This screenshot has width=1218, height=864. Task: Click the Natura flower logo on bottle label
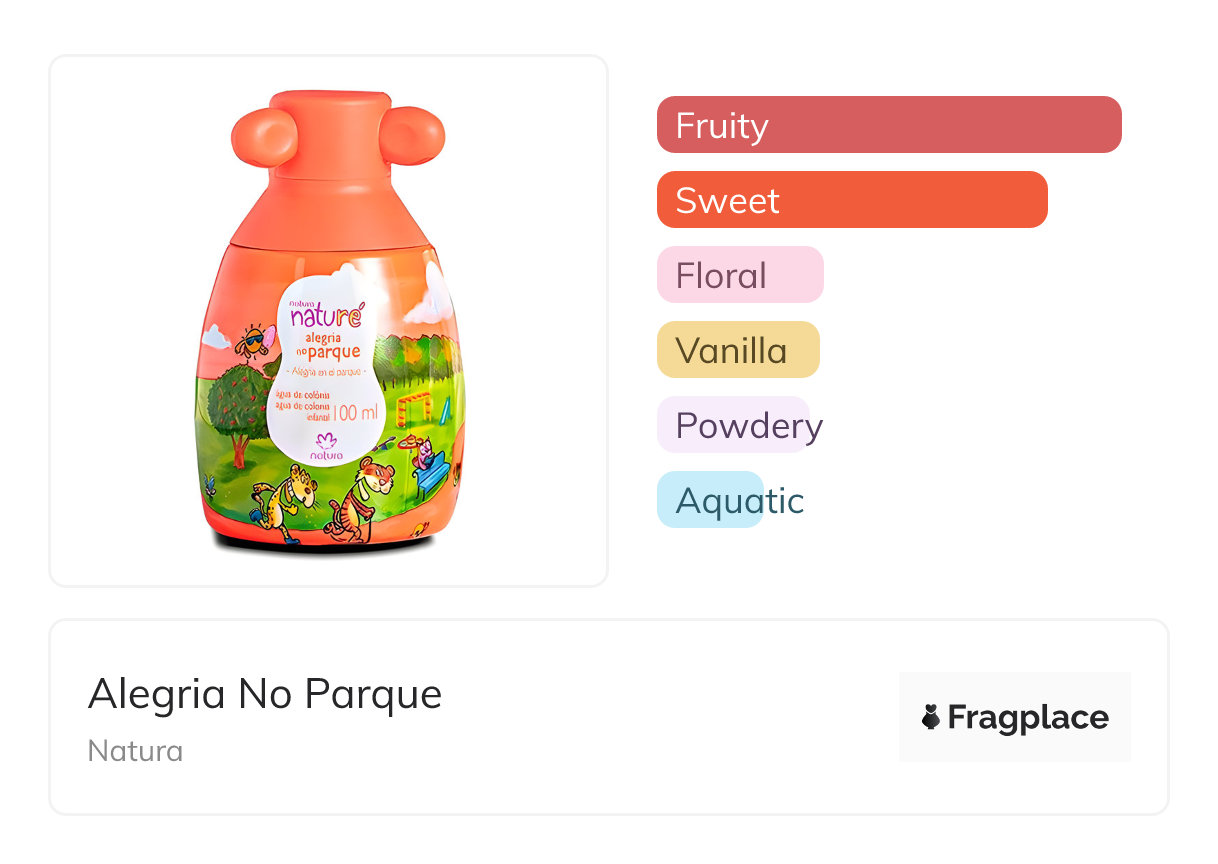pos(326,441)
